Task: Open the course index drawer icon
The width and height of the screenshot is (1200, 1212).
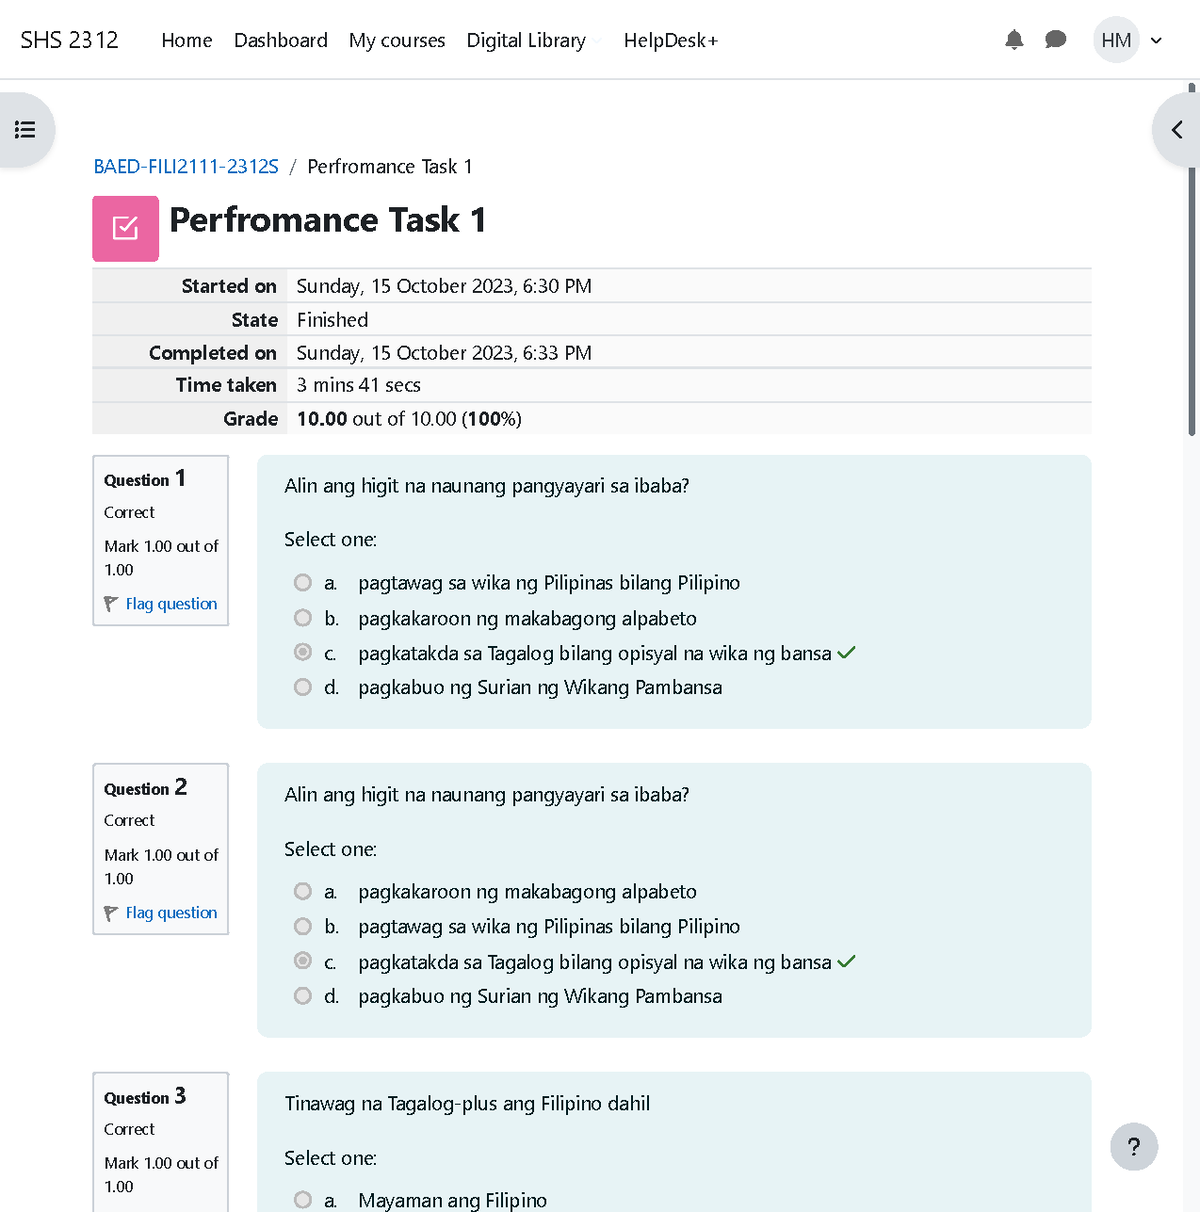Action: click(x=25, y=130)
